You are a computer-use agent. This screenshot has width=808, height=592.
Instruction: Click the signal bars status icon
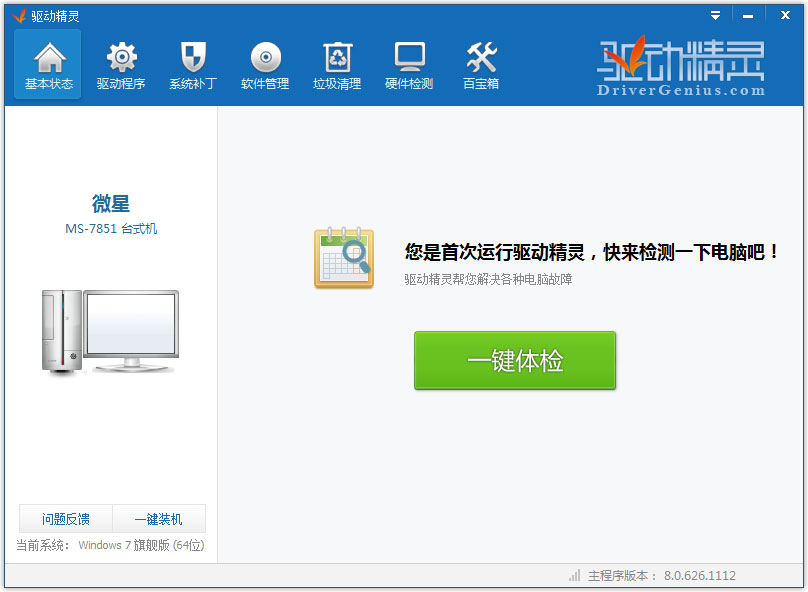575,576
